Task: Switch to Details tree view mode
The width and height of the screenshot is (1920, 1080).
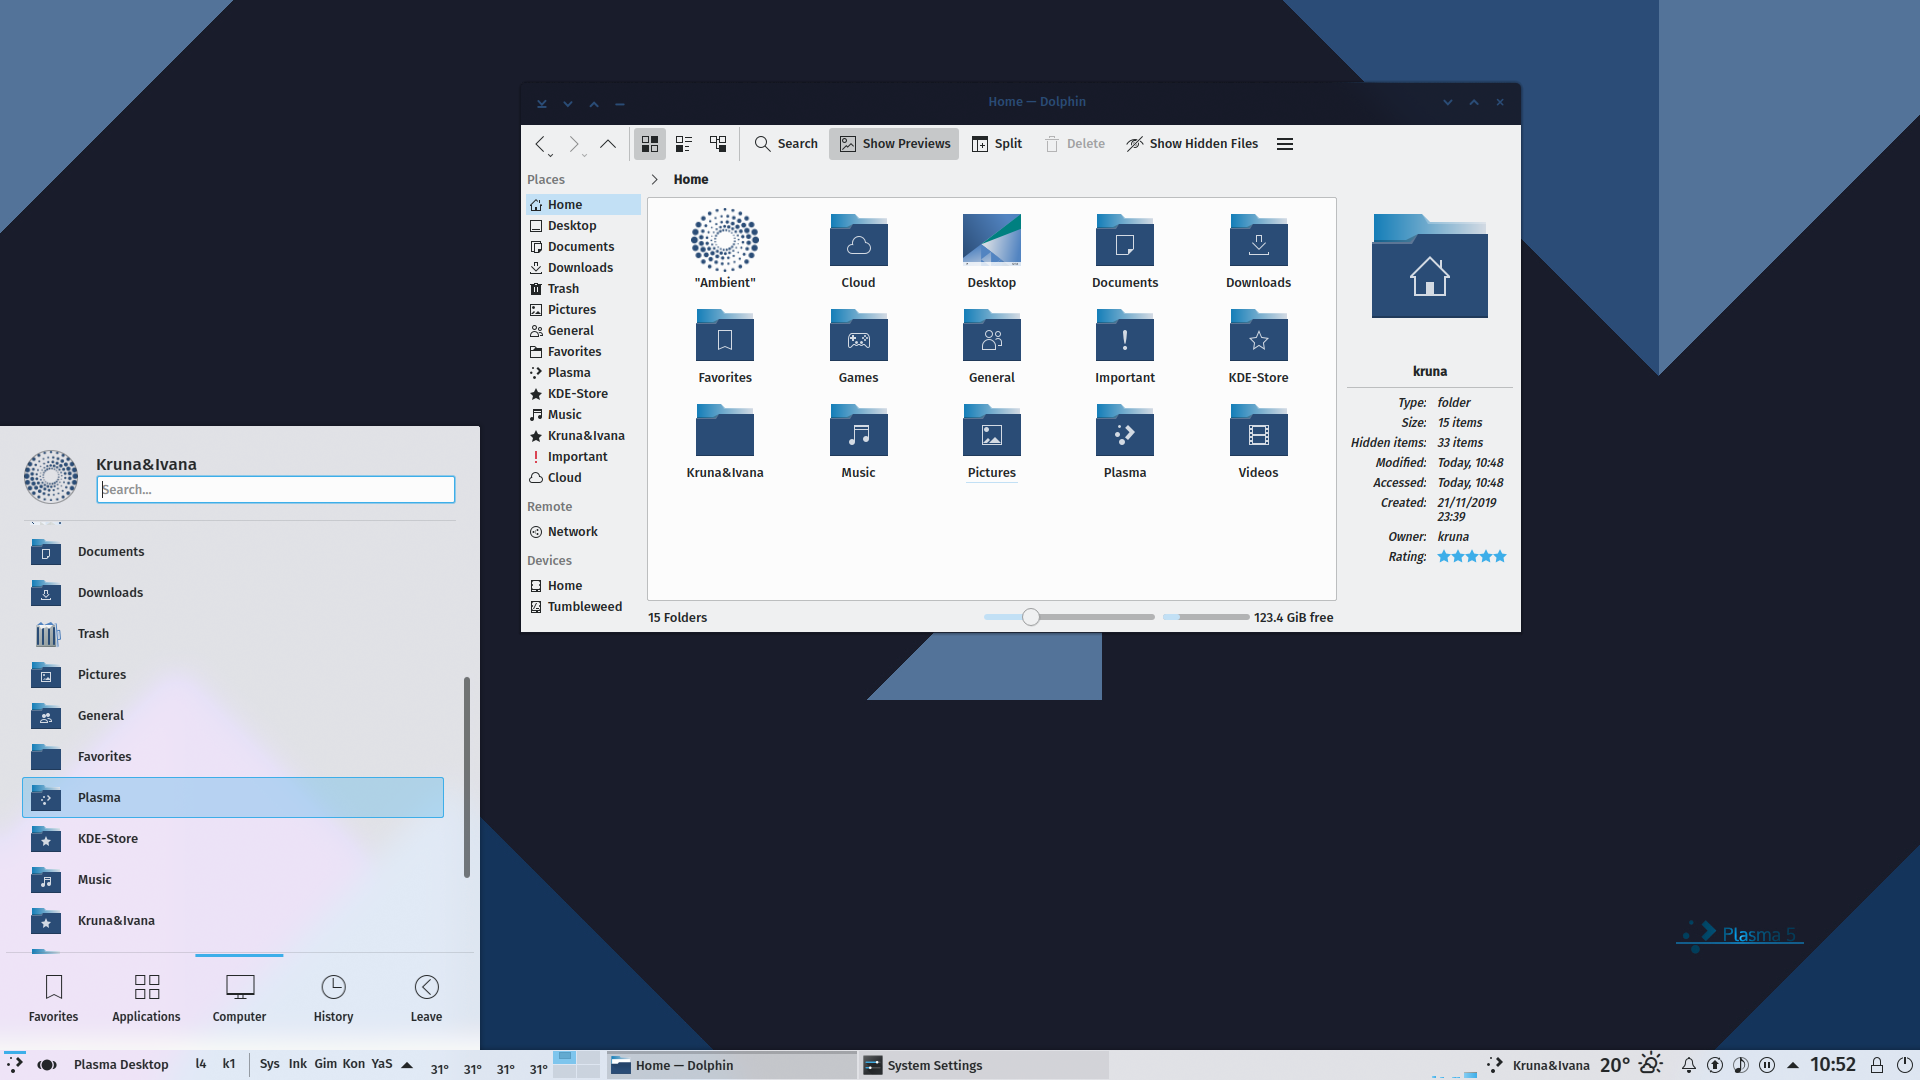Action: point(718,144)
